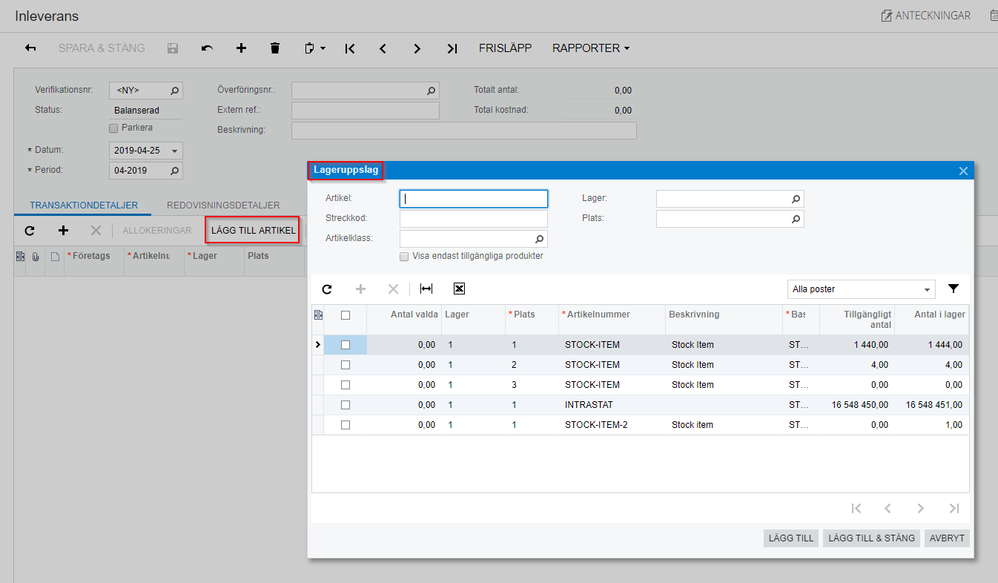
Task: Click the AVBRYT button
Action: 946,538
